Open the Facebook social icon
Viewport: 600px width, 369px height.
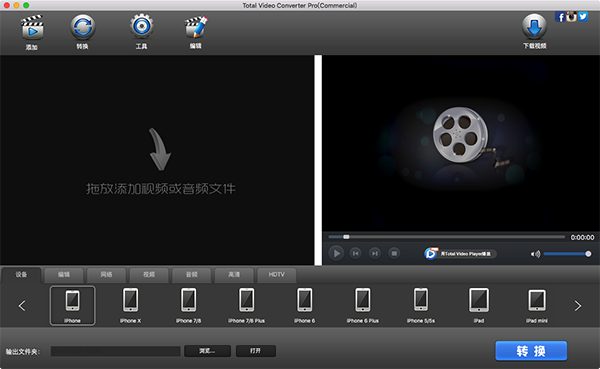(x=560, y=17)
